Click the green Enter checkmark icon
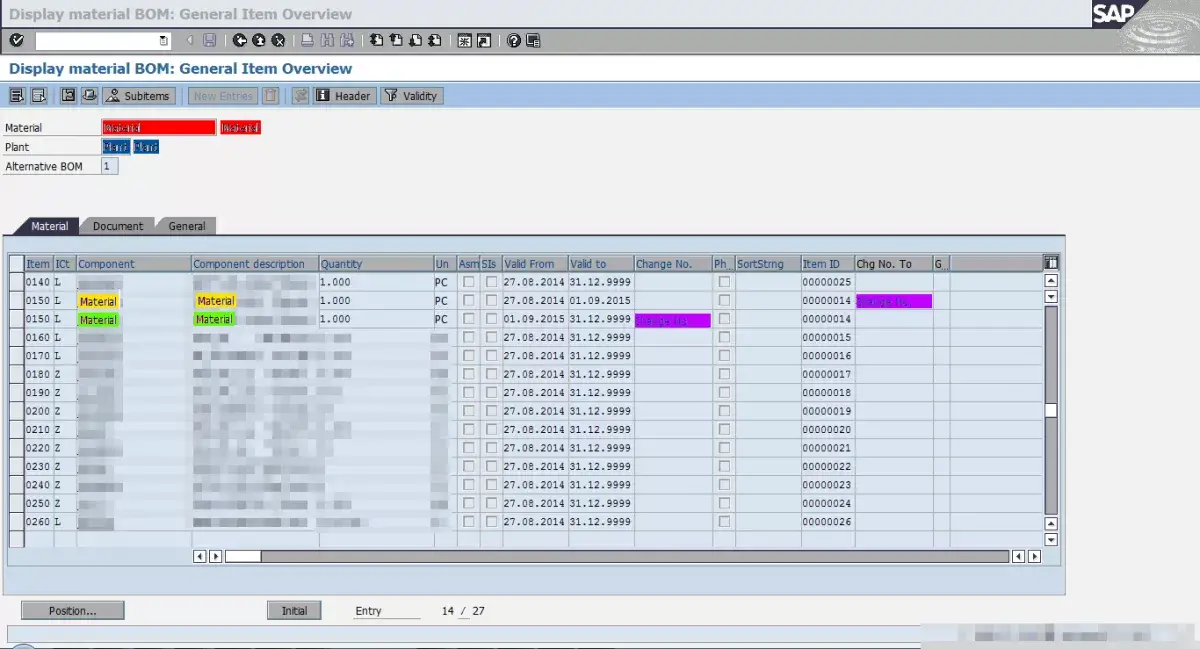 point(16,41)
